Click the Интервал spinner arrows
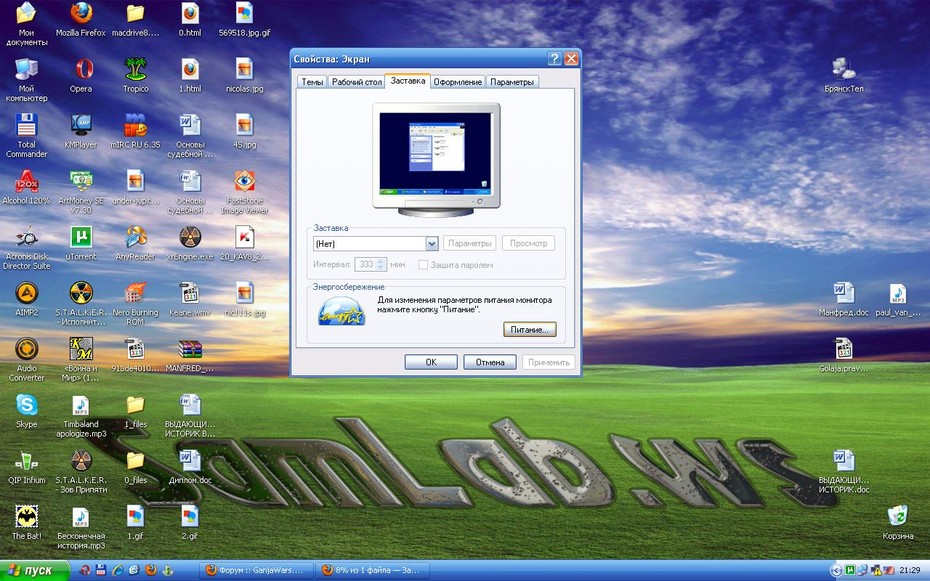930x581 pixels. click(x=381, y=264)
